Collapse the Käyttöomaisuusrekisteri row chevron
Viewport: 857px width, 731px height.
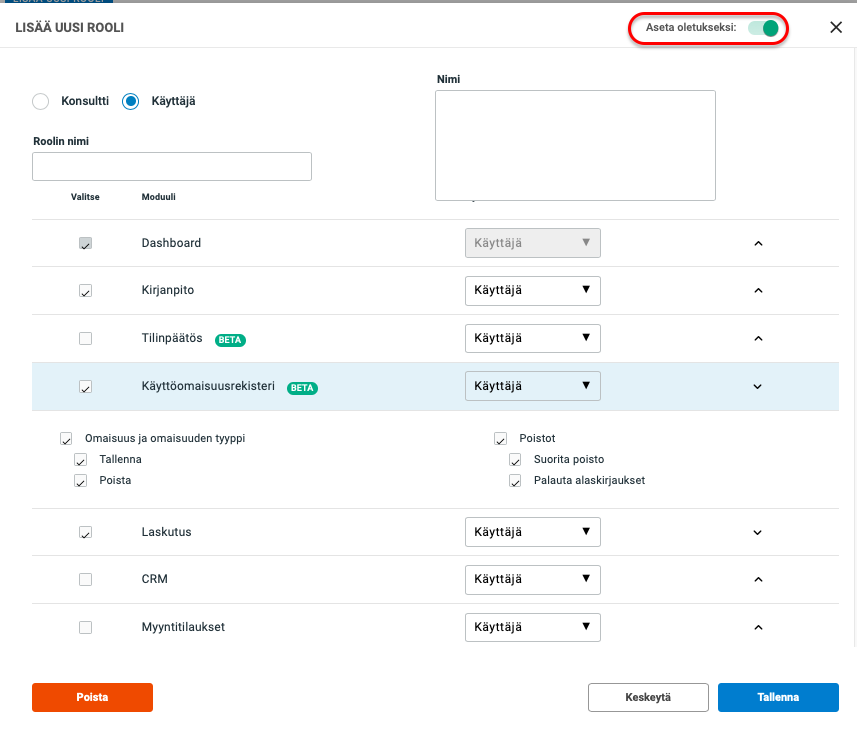tap(757, 387)
